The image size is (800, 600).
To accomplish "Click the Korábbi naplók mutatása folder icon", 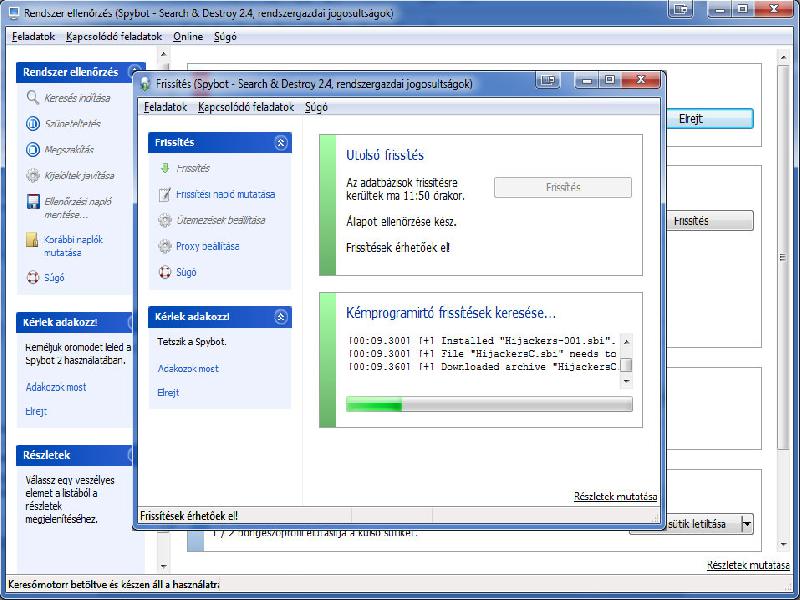I will 33,239.
